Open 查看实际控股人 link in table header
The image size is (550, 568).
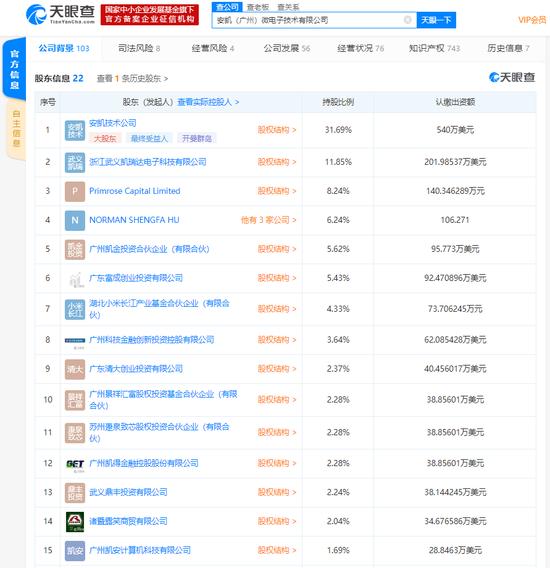(208, 102)
